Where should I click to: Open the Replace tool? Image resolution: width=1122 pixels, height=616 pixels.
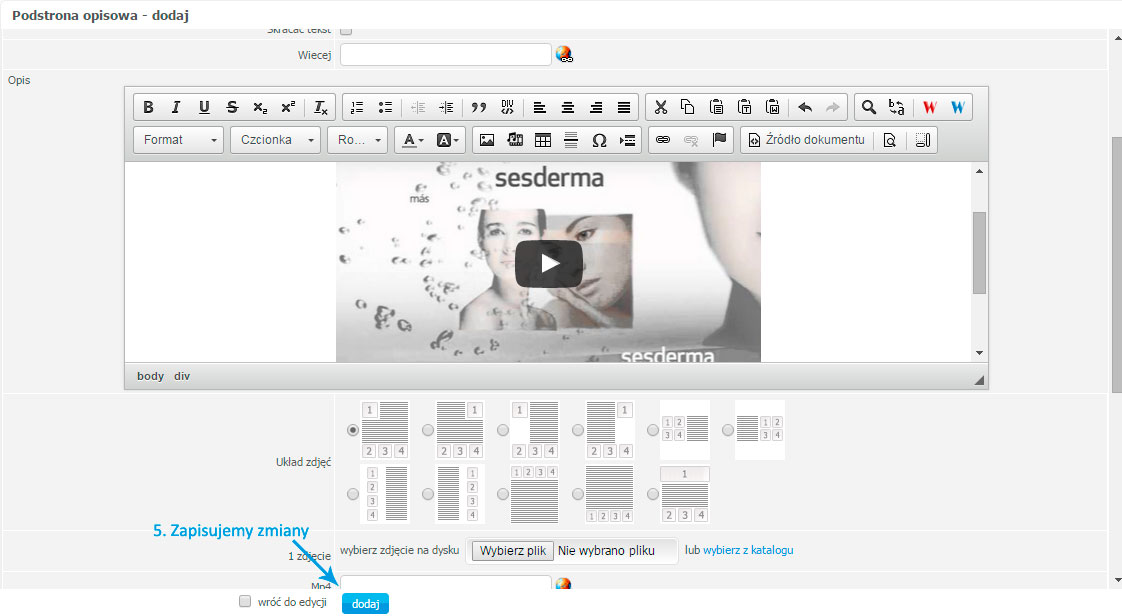897,107
